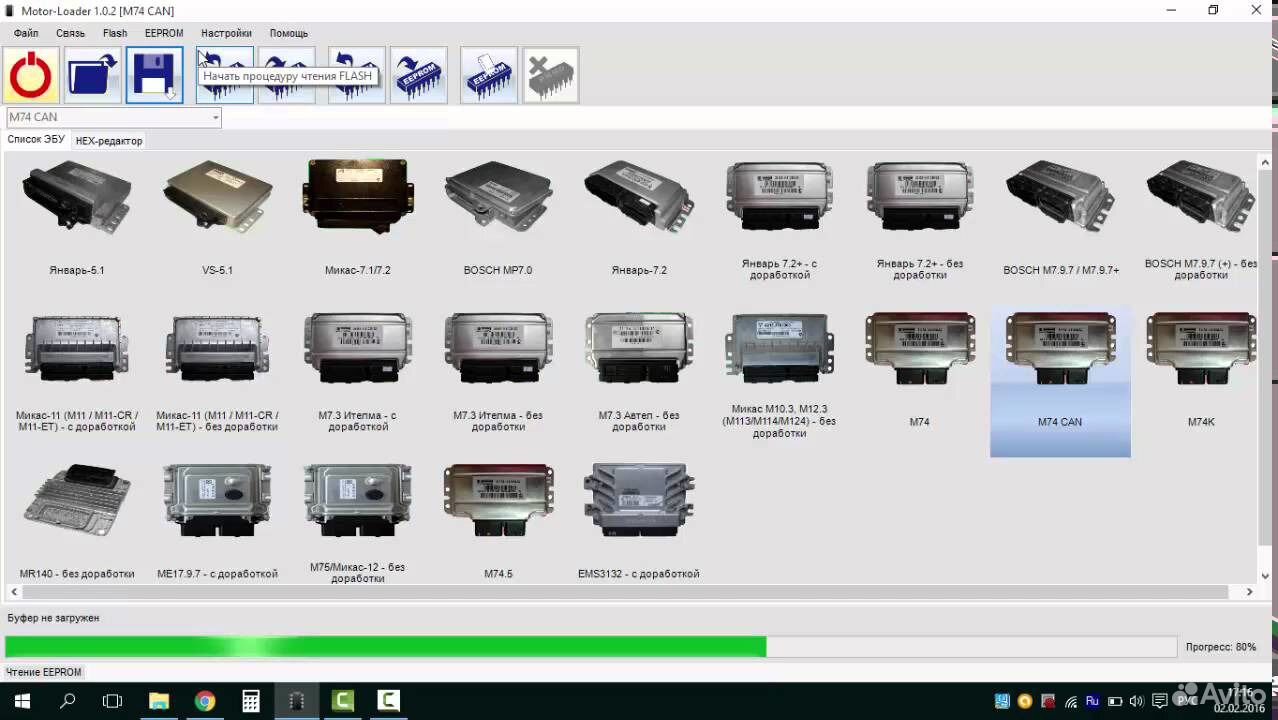Open Chrome from the Windows taskbar
The height and width of the screenshot is (720, 1278).
pos(205,701)
